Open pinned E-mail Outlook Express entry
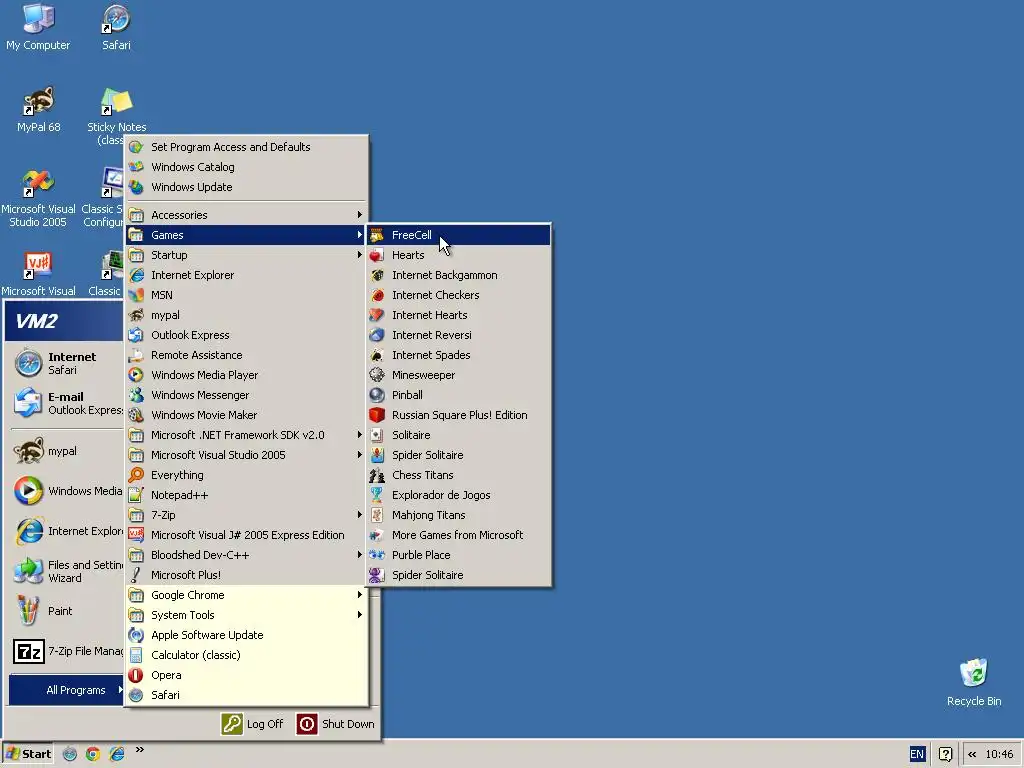The height and width of the screenshot is (768, 1024). pos(65,403)
